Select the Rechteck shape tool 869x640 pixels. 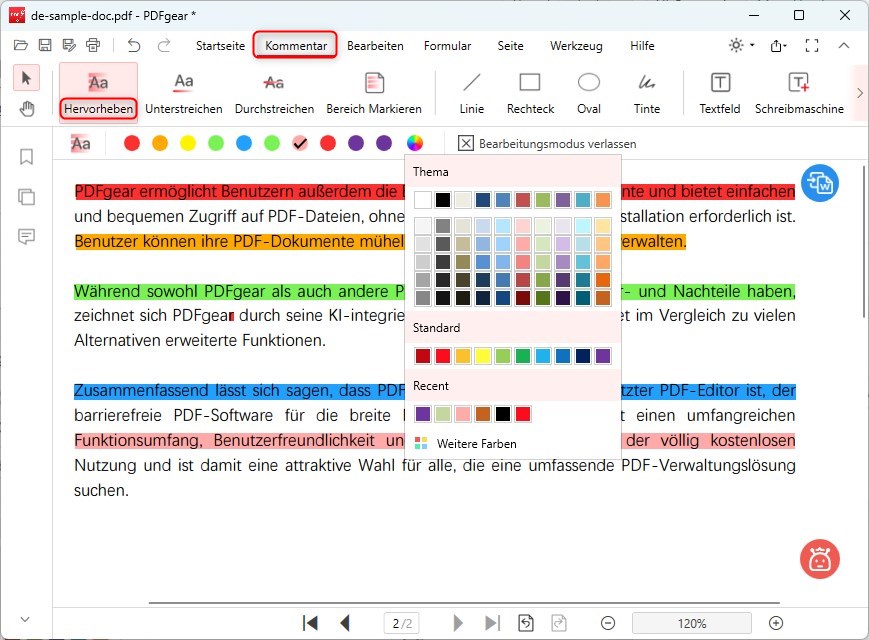[530, 93]
